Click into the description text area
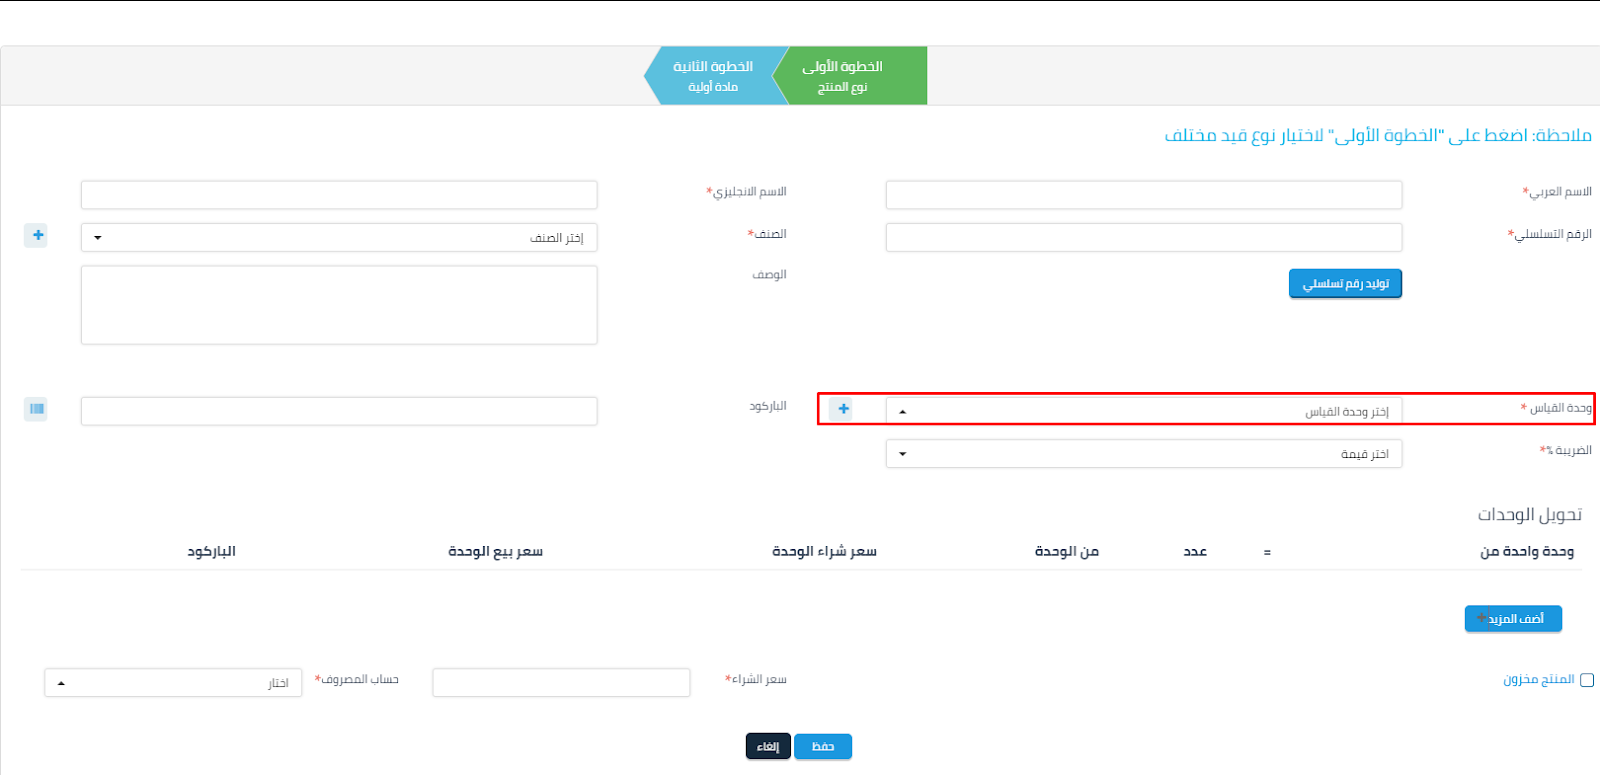1600x775 pixels. [x=339, y=305]
